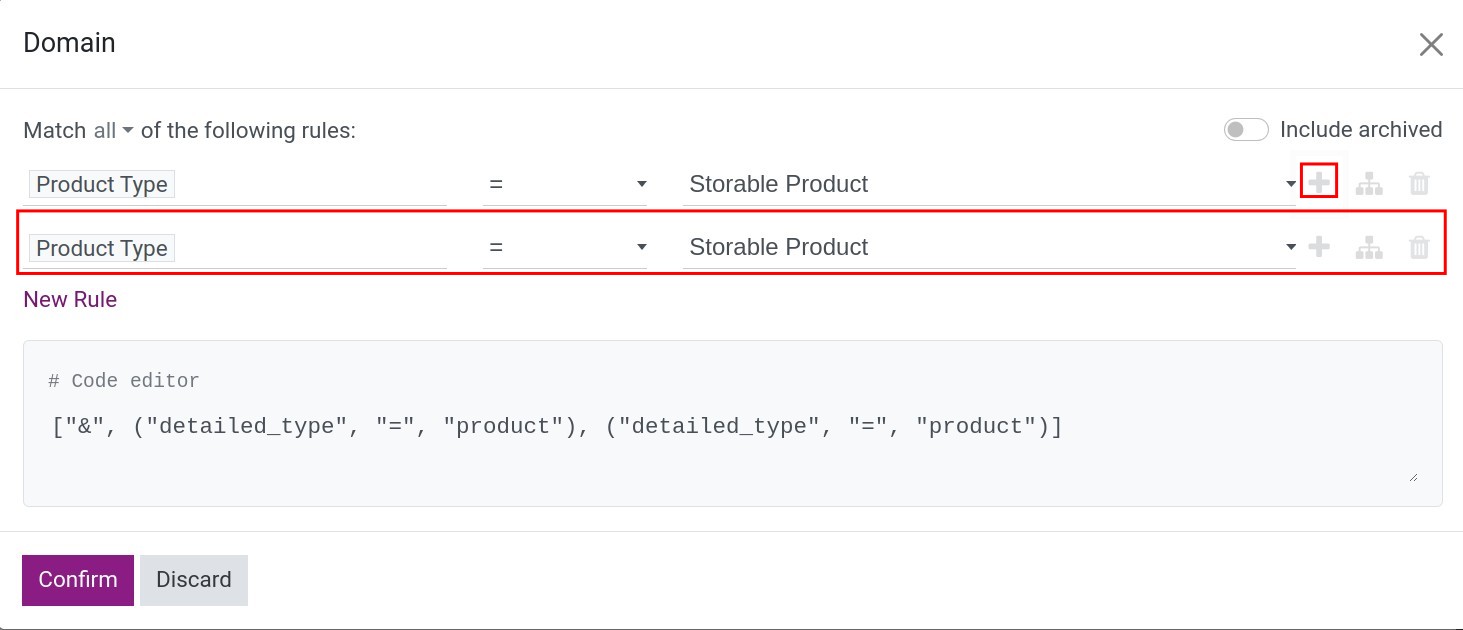Close the Domain dialog with X
The image size is (1463, 630).
click(1431, 44)
